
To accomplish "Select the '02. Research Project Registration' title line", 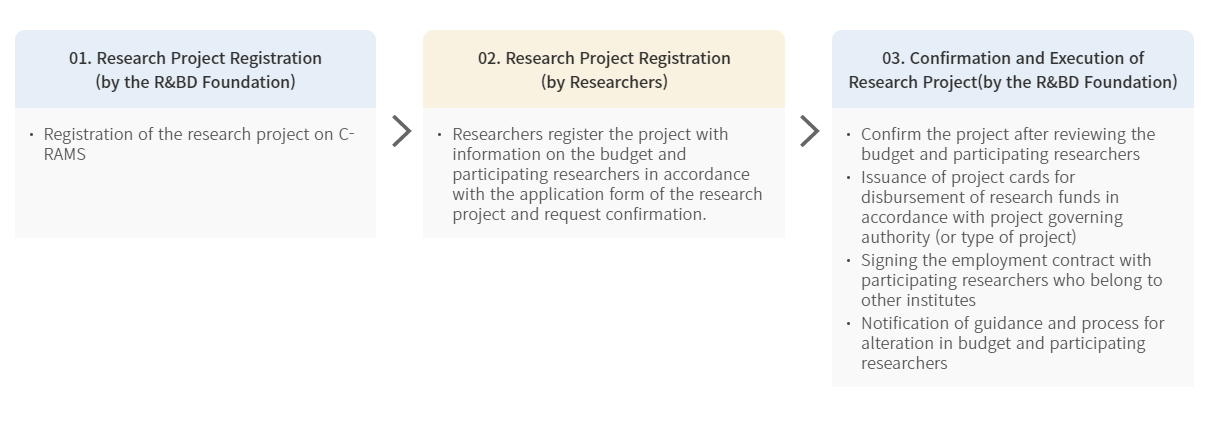I will click(604, 58).
